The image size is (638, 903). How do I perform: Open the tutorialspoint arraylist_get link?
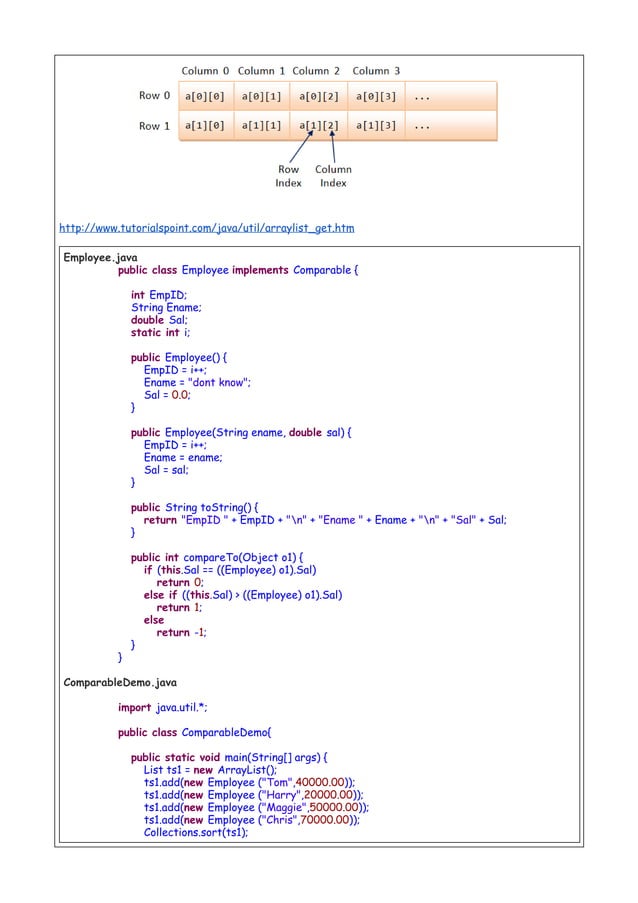pos(207,228)
